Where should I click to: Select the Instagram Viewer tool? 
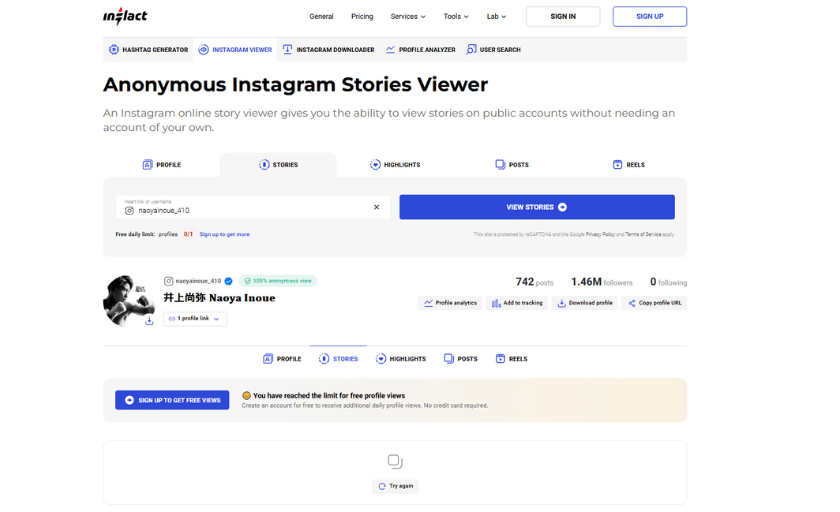click(x=235, y=50)
